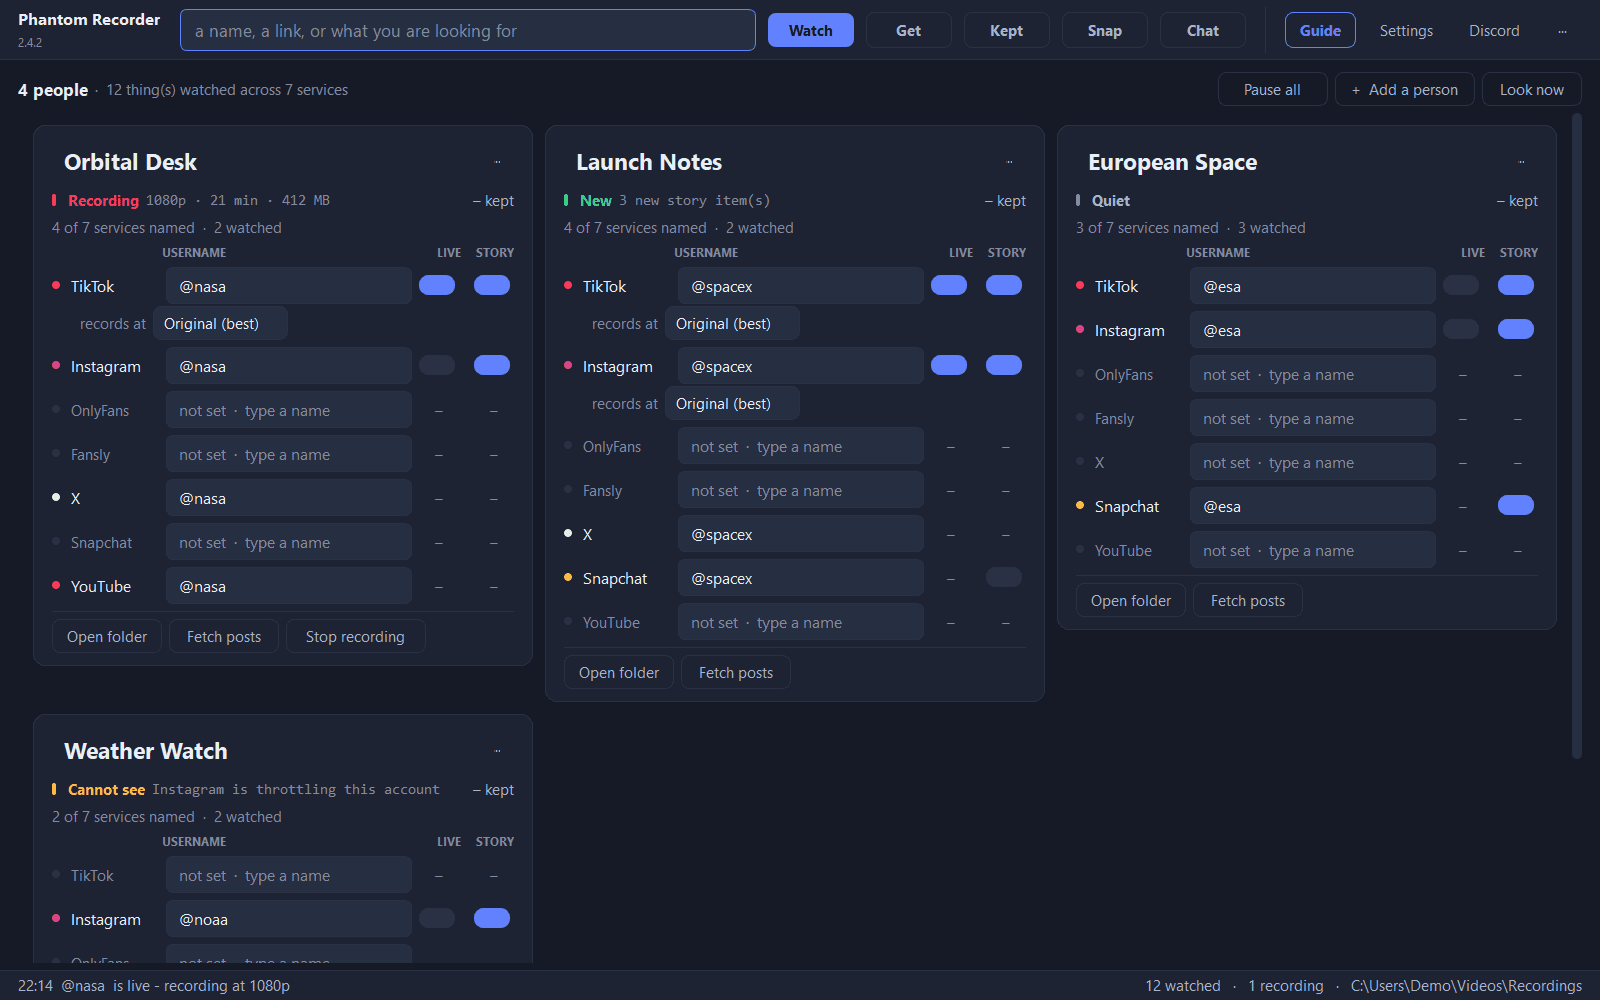The height and width of the screenshot is (1000, 1600).
Task: Click Pause all
Action: point(1272,90)
